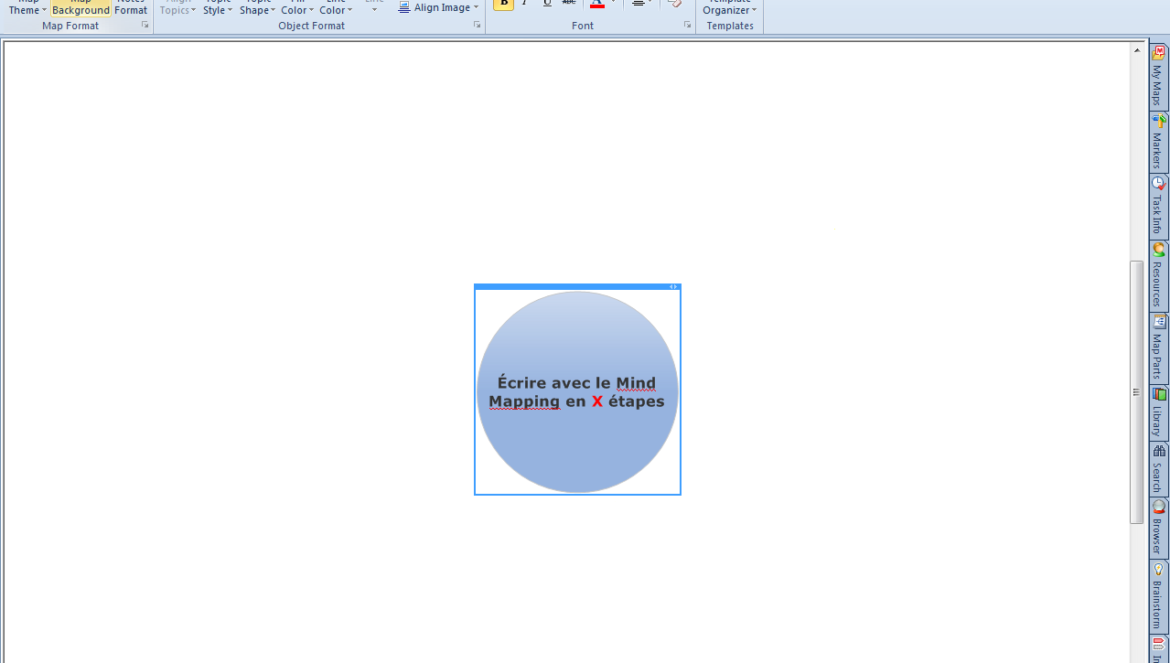Viewport: 1170px width, 663px height.
Task: Click the strikethrough text icon
Action: 569,4
